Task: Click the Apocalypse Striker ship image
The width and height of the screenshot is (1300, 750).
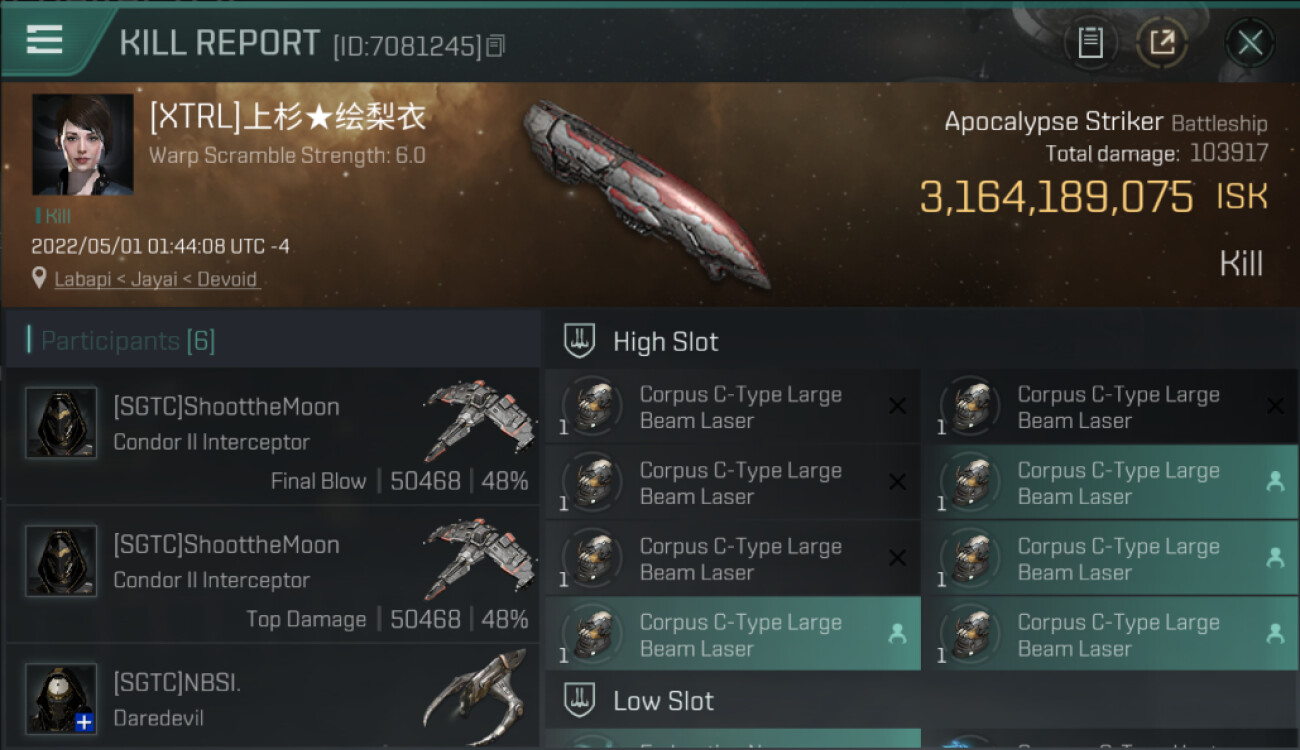Action: (646, 192)
